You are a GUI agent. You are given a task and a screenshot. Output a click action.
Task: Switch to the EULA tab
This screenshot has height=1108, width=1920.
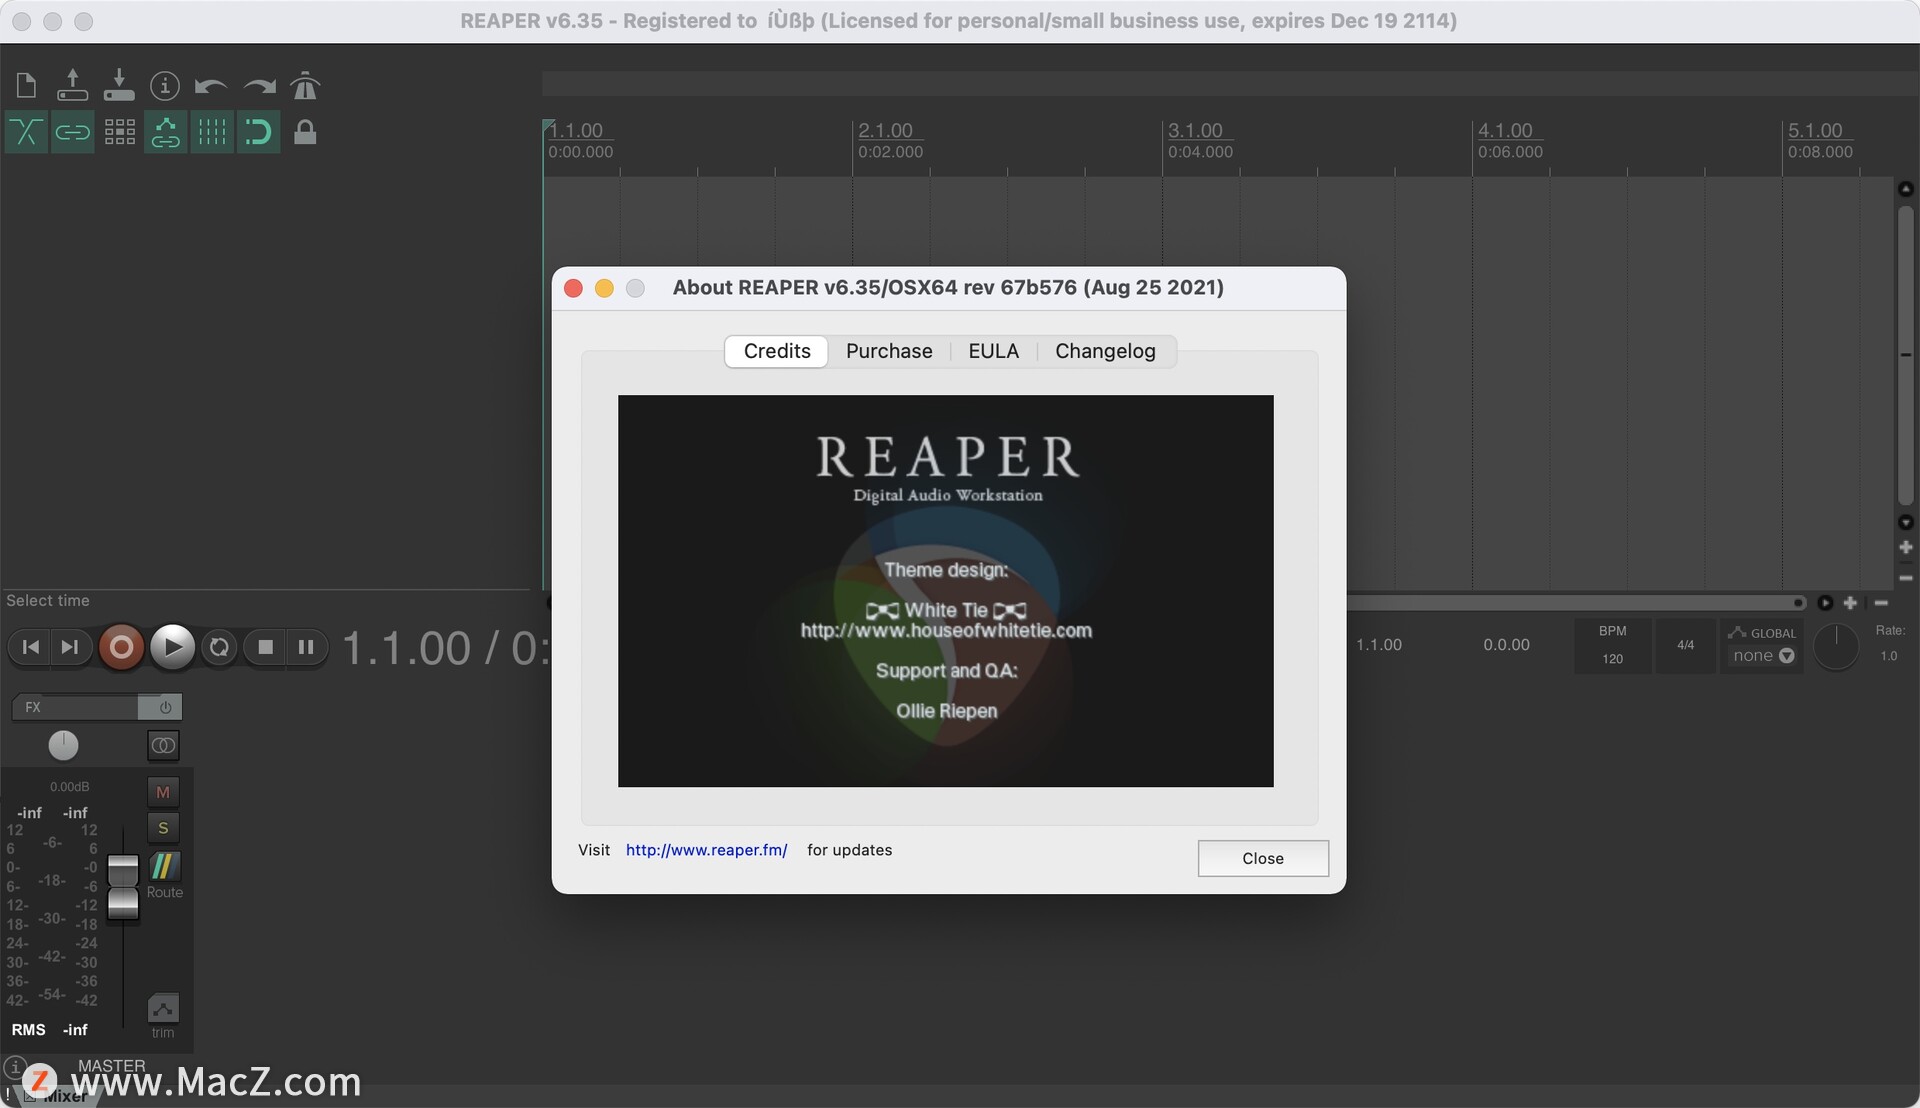(x=993, y=351)
